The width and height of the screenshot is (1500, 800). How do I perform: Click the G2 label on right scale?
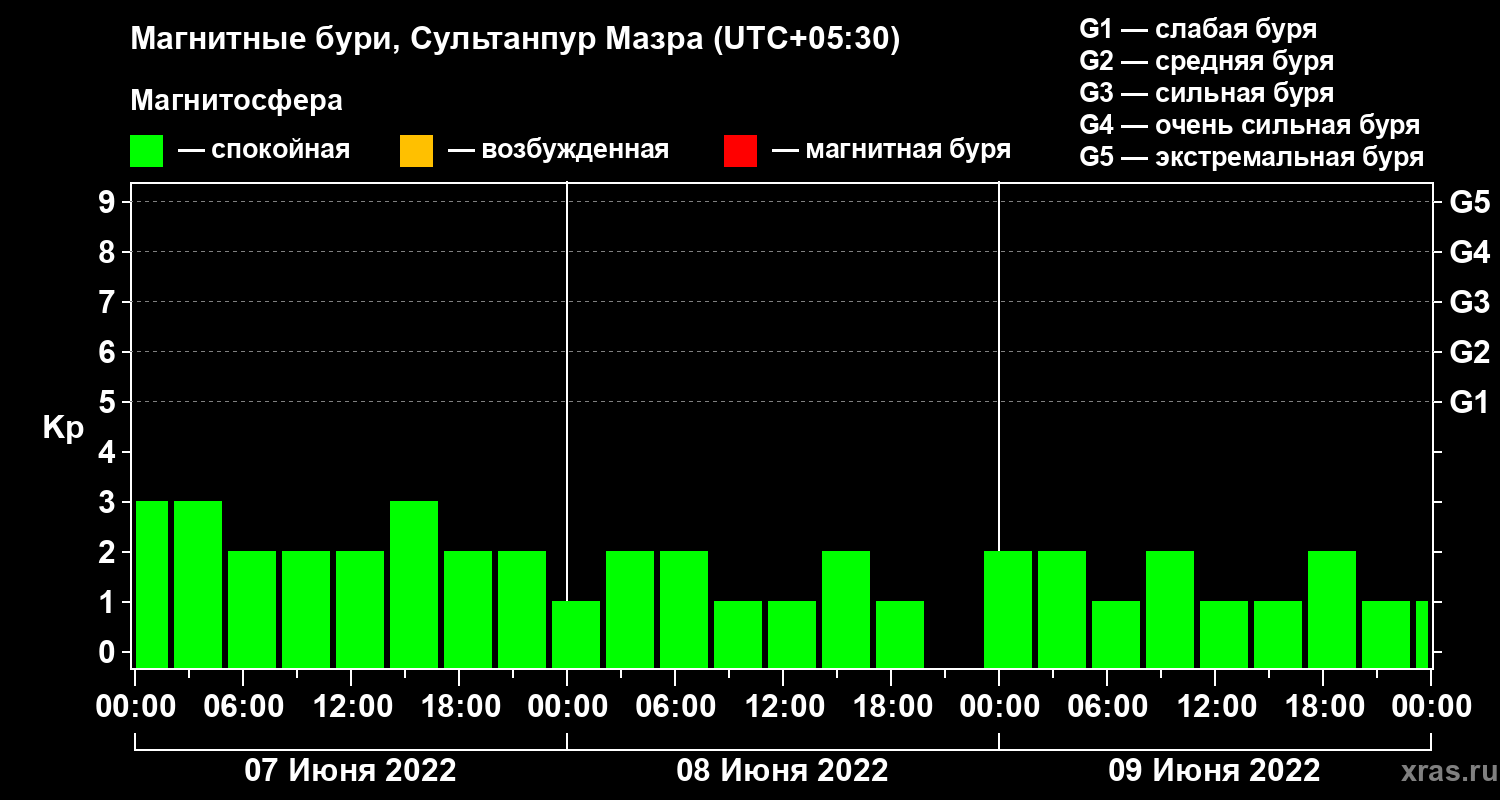[1469, 352]
